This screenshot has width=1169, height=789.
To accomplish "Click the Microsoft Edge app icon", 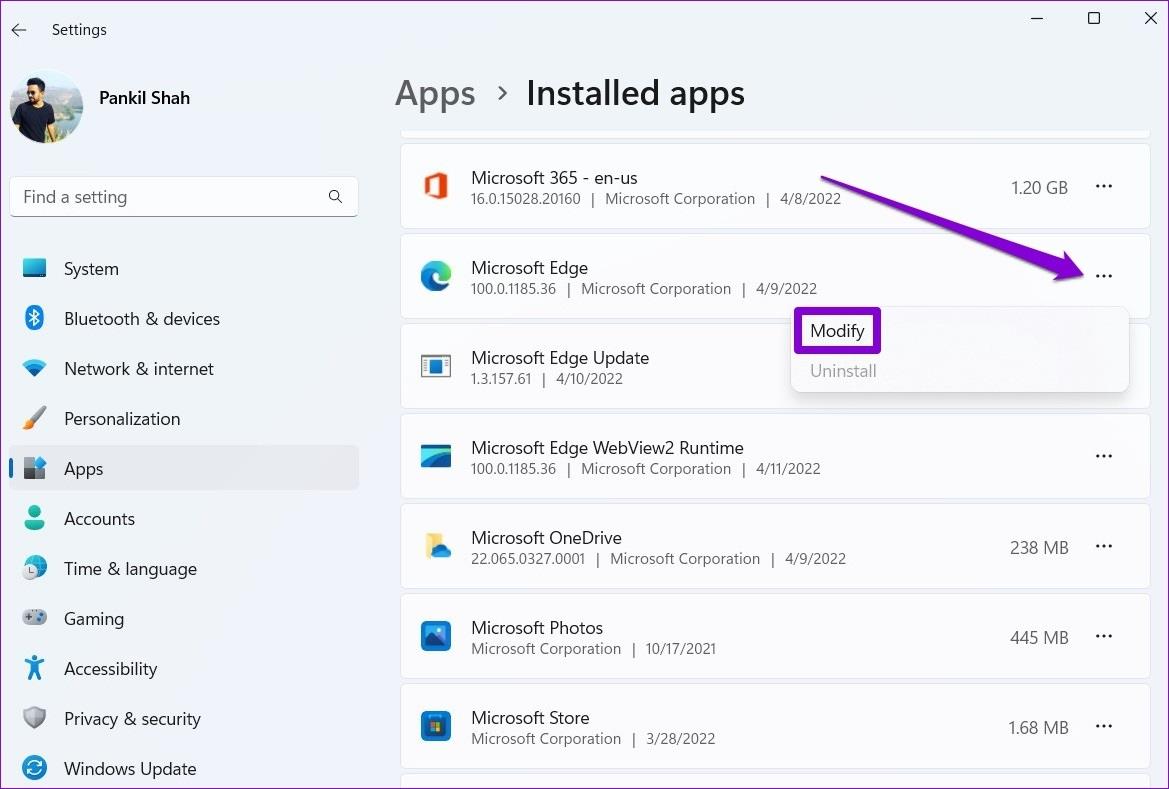I will [x=436, y=276].
